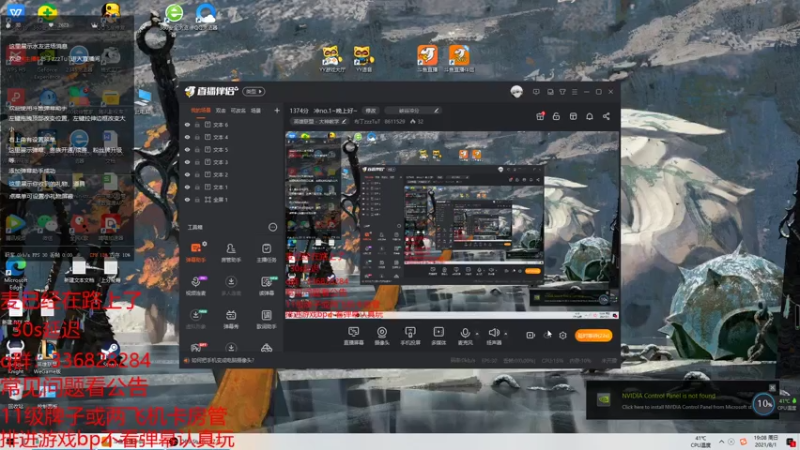
Task: Open the 弹幕助手 tool
Action: coord(196,253)
